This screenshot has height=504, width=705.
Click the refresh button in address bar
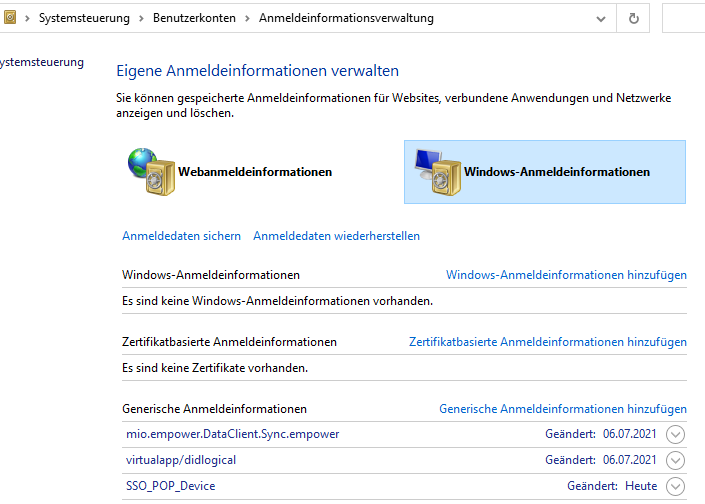tap(633, 18)
